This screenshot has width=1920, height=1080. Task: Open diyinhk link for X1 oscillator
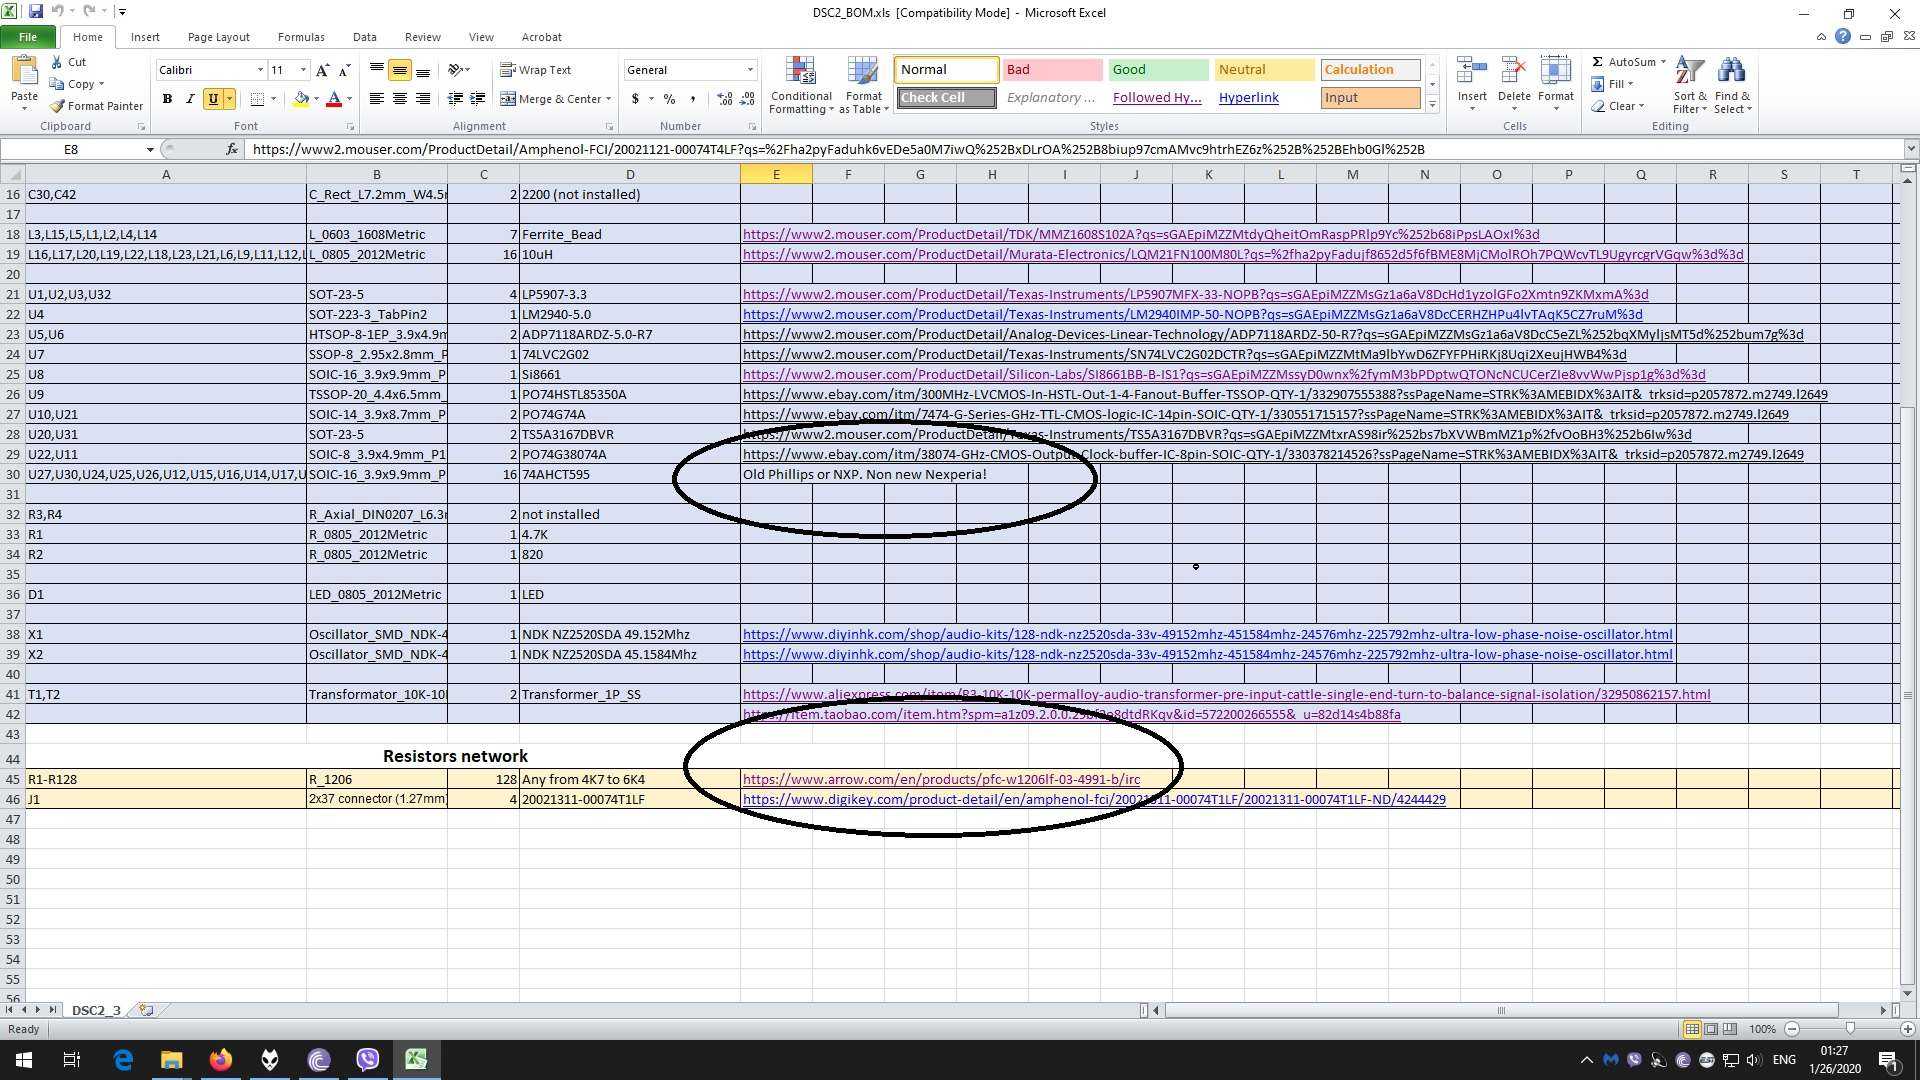tap(1207, 634)
